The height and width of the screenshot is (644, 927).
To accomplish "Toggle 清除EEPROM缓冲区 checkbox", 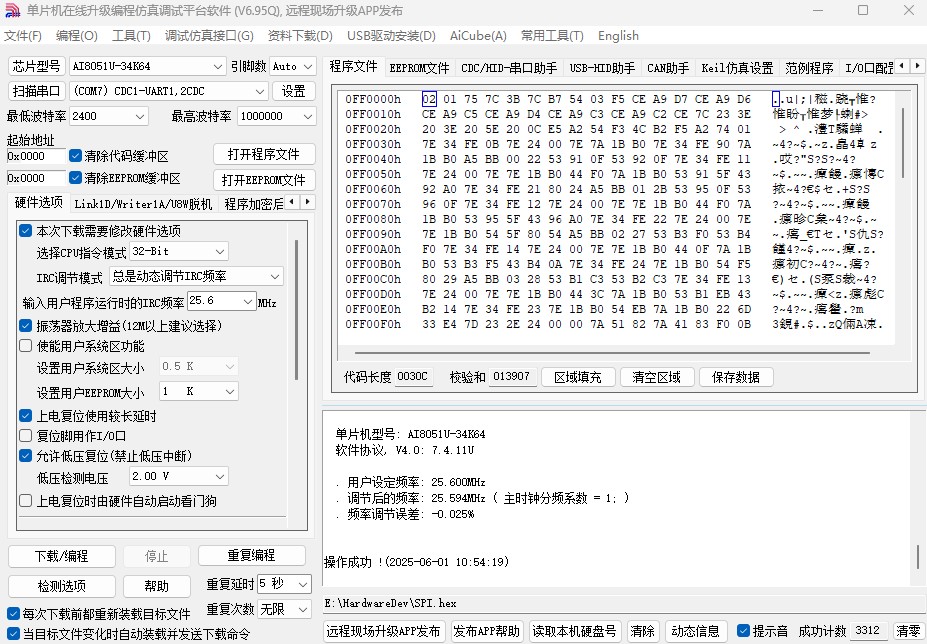I will [75, 178].
